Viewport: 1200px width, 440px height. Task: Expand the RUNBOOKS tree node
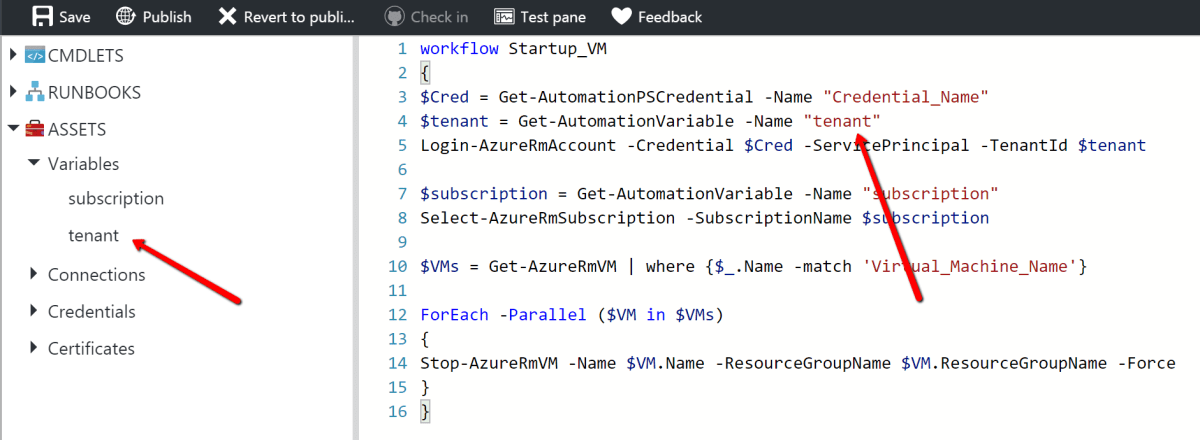point(13,92)
